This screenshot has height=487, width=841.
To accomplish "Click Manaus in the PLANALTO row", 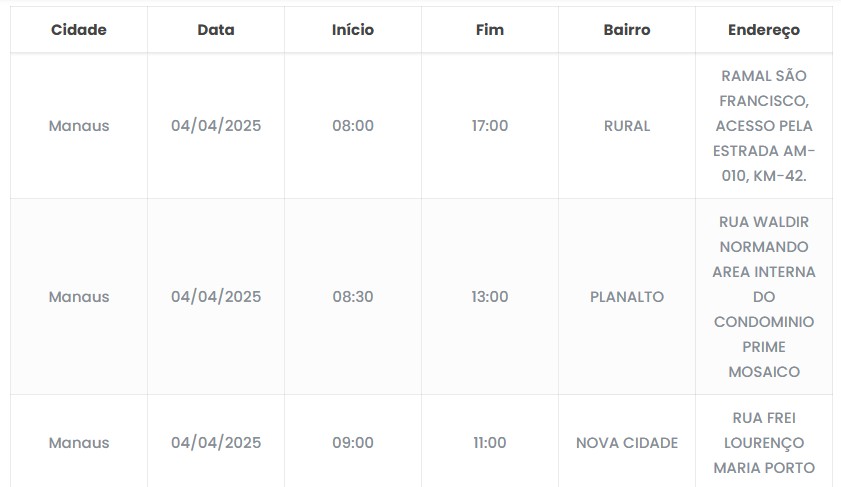I will (x=79, y=297).
